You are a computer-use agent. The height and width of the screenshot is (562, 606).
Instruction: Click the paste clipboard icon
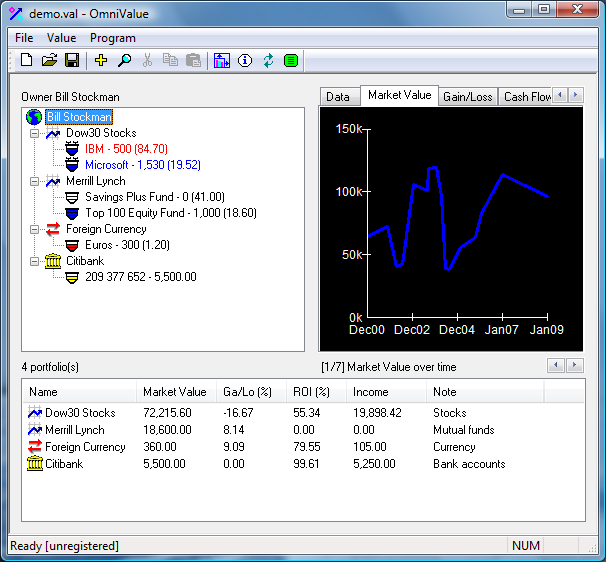pyautogui.click(x=193, y=60)
